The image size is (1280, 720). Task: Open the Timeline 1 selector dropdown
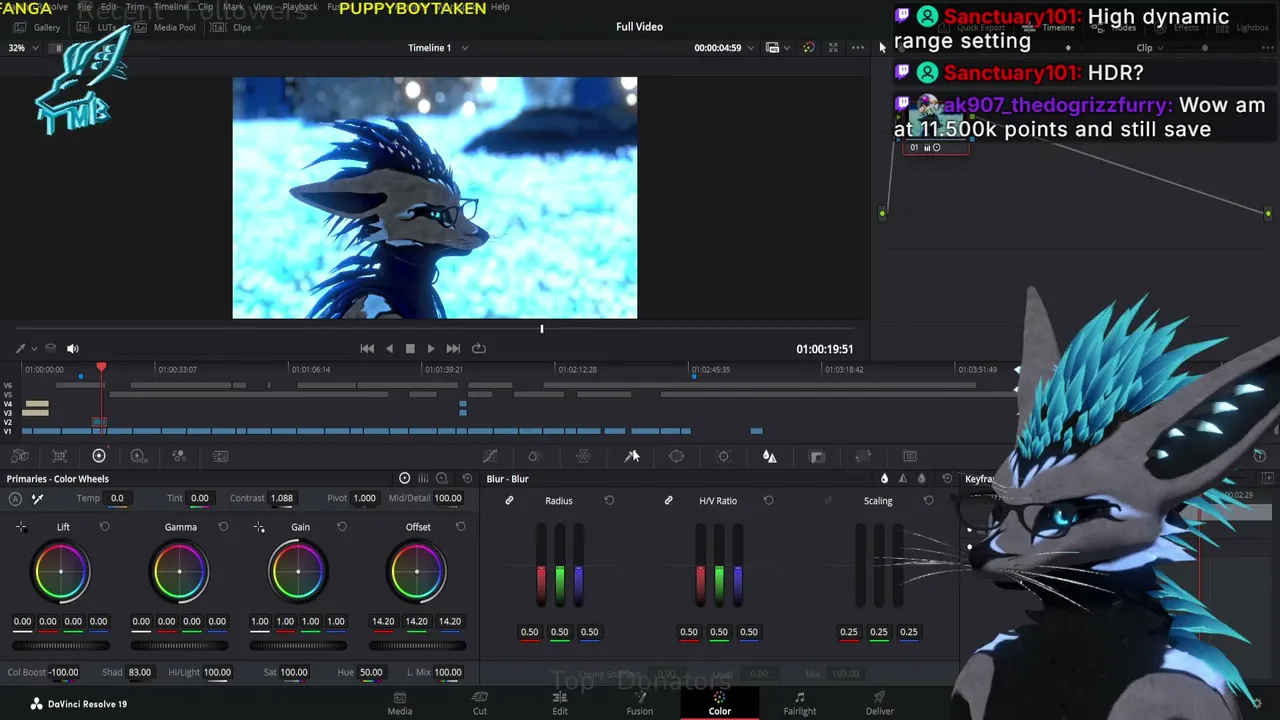(x=438, y=48)
